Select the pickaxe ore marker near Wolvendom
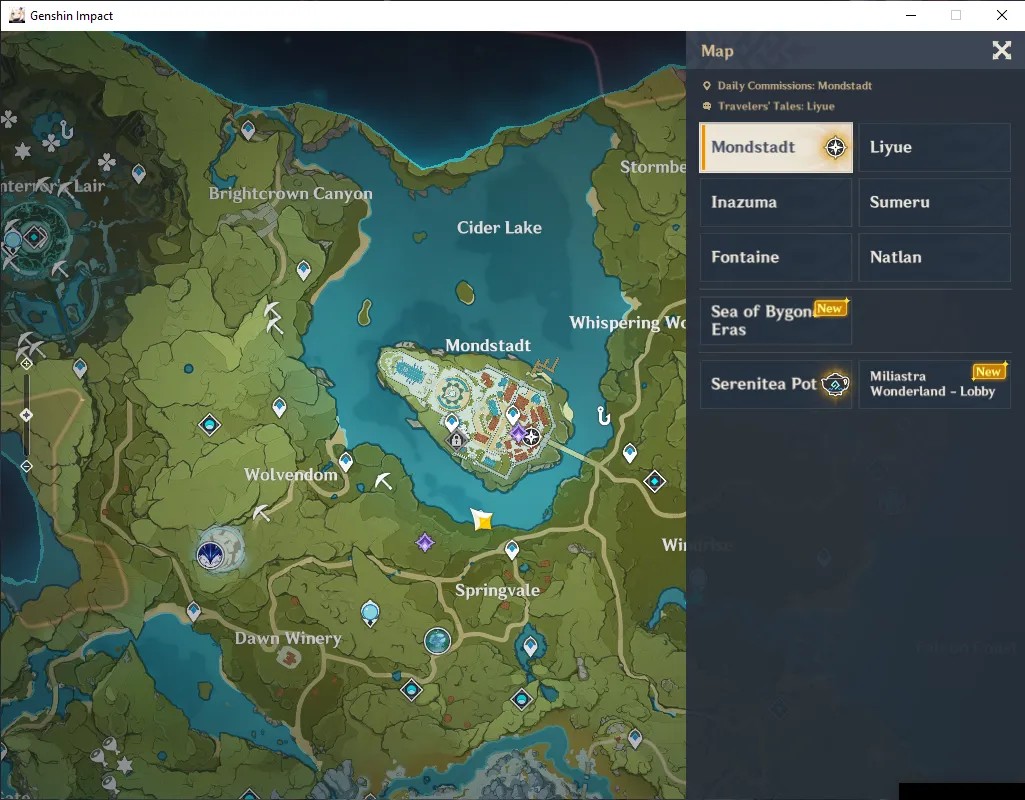 (x=262, y=512)
